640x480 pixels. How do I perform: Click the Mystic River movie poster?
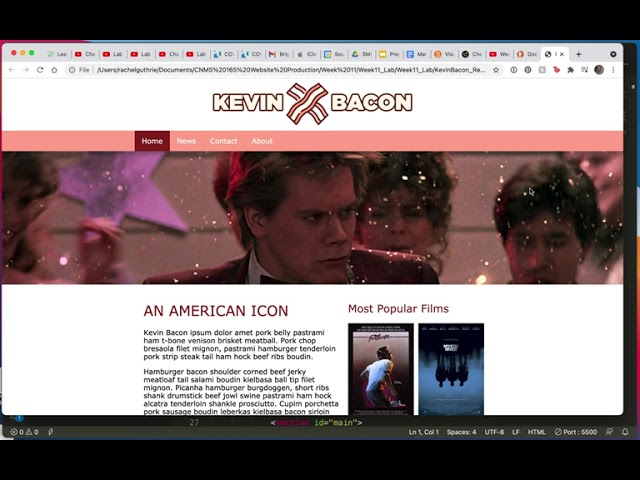451,369
